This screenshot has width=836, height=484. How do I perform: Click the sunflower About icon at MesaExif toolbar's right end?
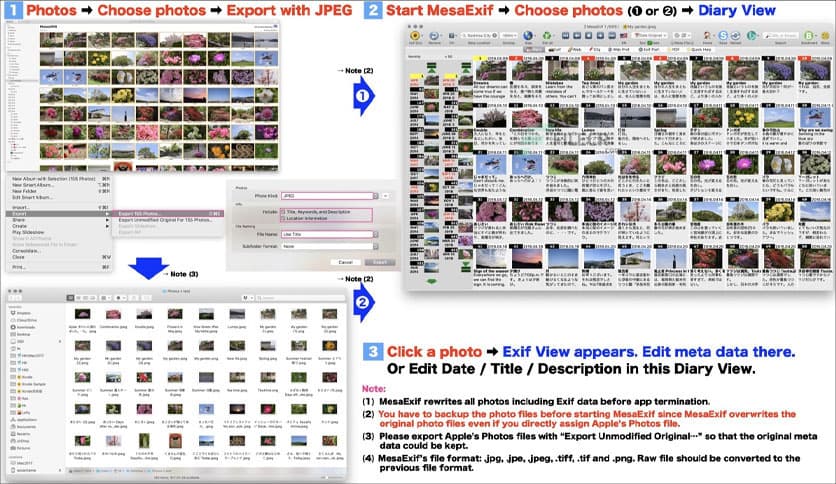pos(825,35)
